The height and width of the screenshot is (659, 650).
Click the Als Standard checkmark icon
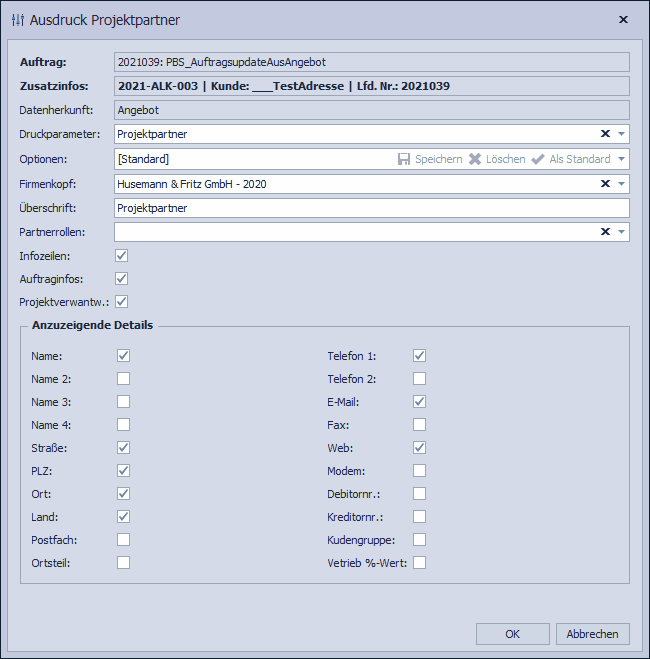[x=538, y=159]
